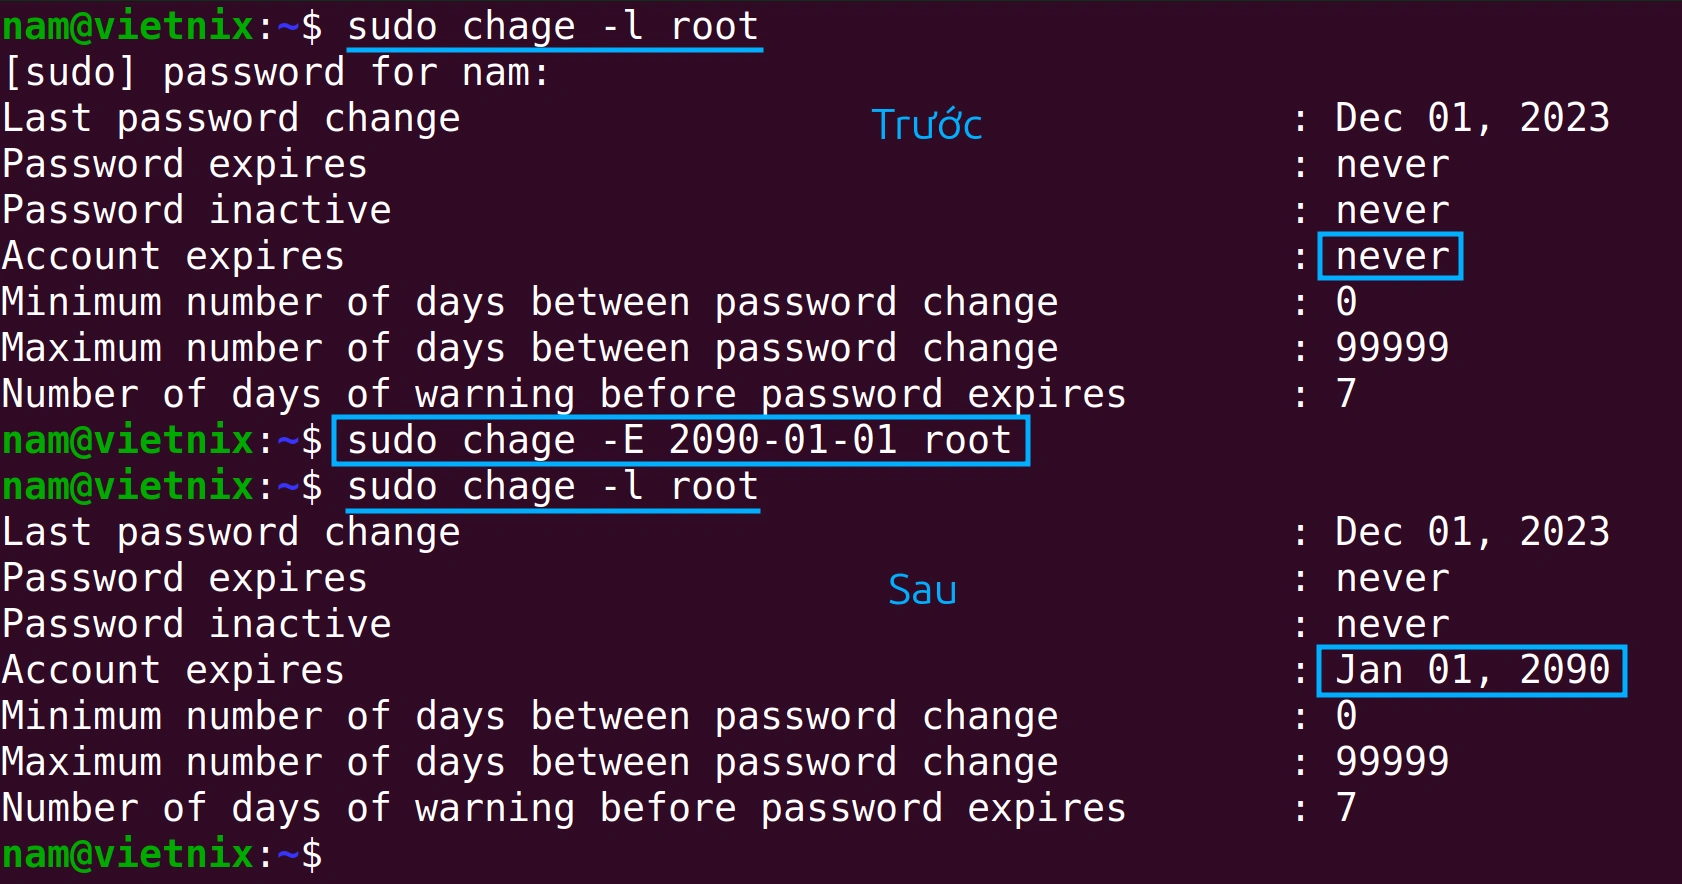Click the '[sudo] password for nam:' prompt line
This screenshot has width=1682, height=884.
277,72
